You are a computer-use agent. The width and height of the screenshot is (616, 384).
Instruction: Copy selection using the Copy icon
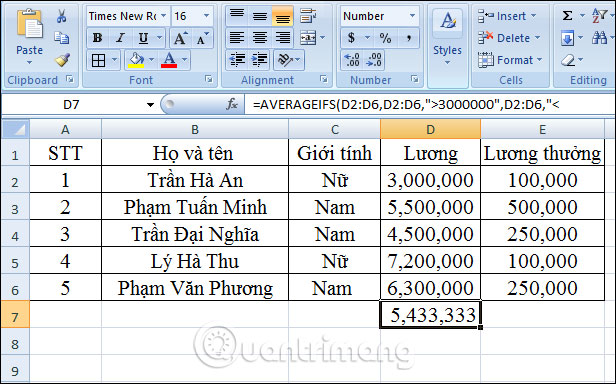[62, 38]
